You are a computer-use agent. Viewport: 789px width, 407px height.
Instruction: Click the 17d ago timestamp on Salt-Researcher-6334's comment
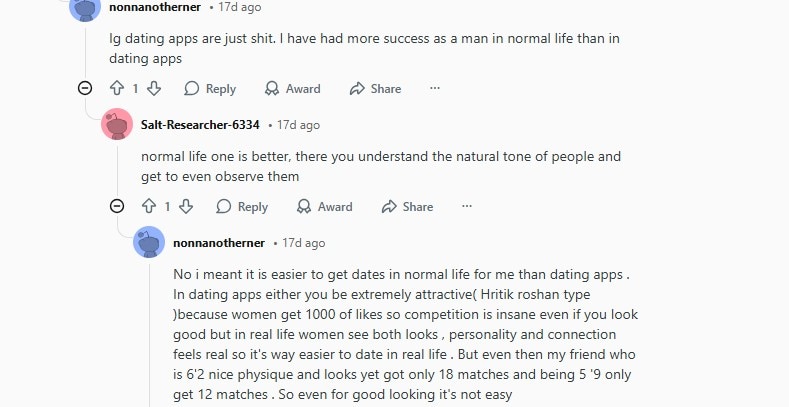tap(298, 125)
